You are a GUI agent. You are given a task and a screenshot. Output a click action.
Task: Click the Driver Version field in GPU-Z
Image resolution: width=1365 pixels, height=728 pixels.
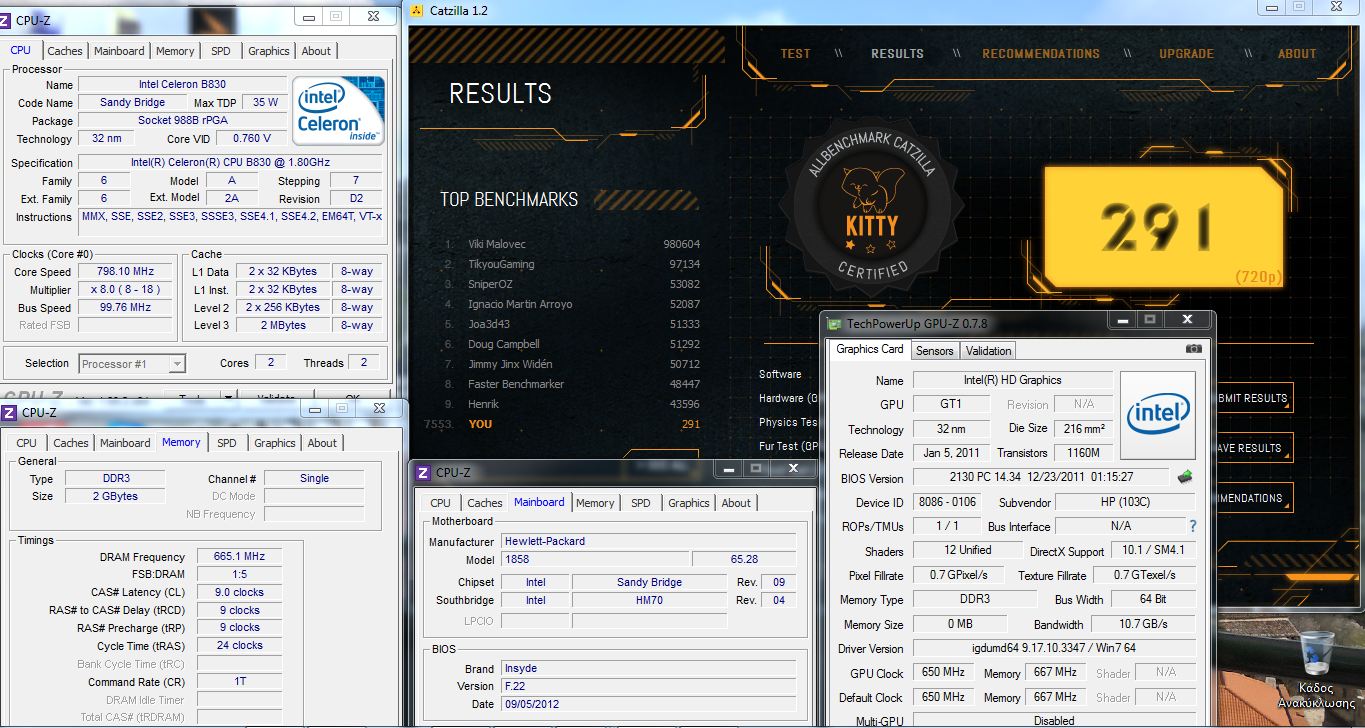pos(1054,648)
